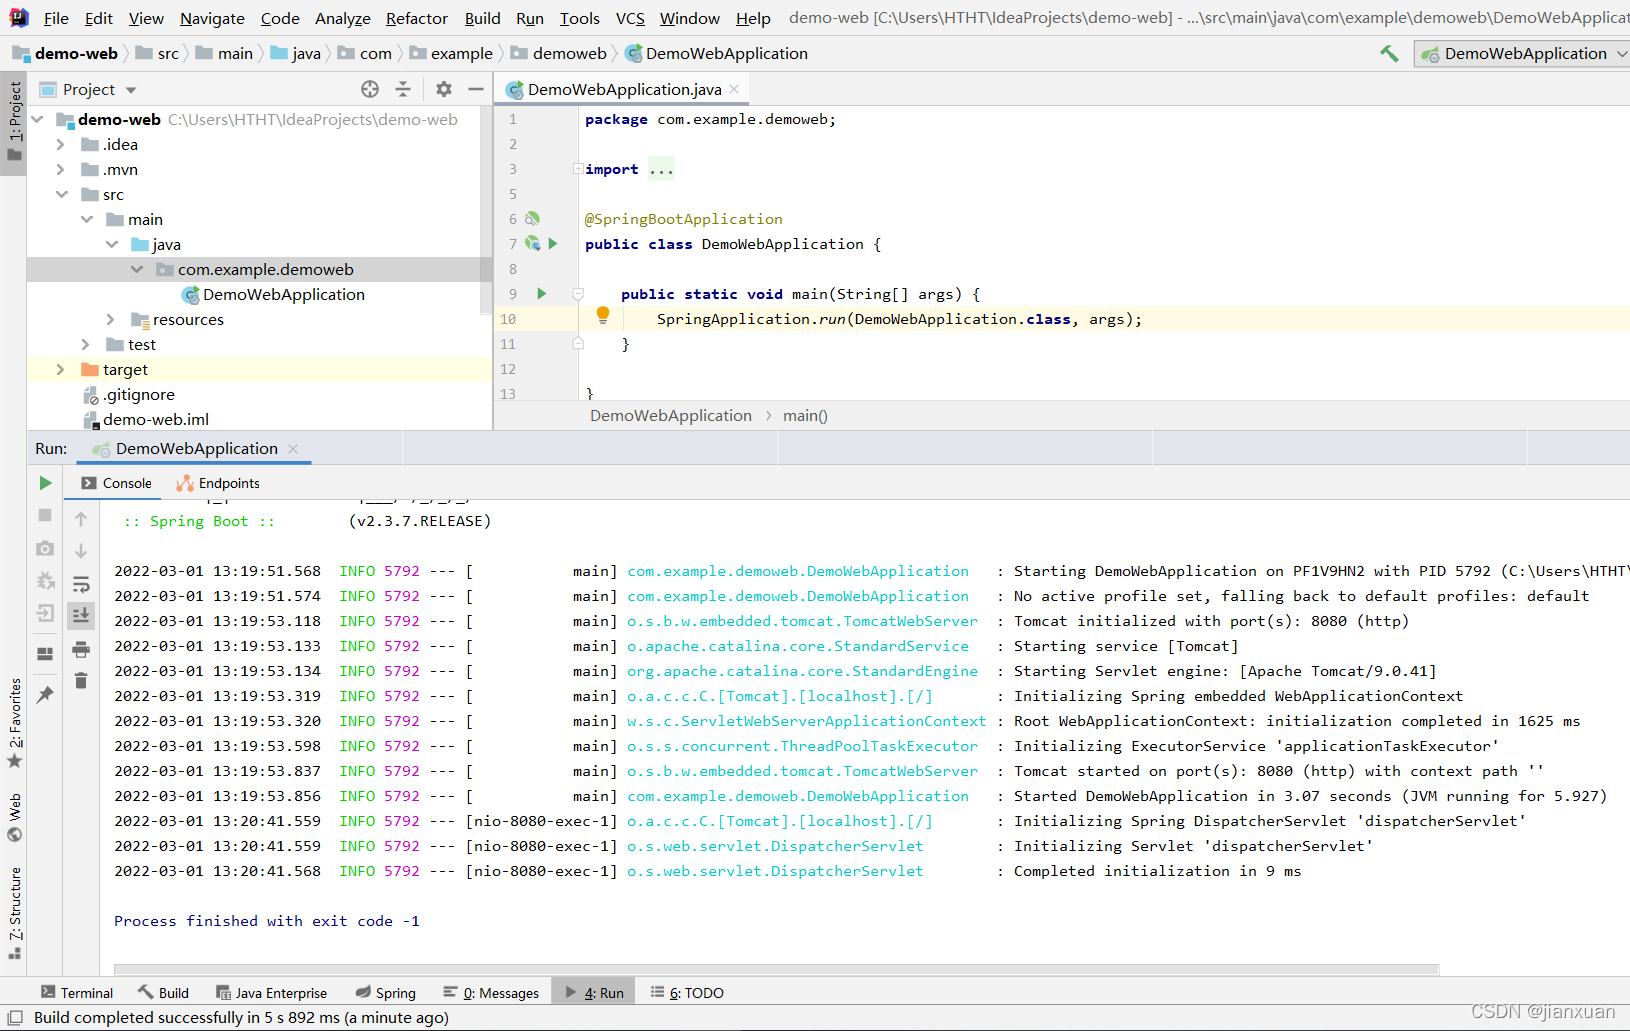Expand the .mvn folder

(x=61, y=170)
